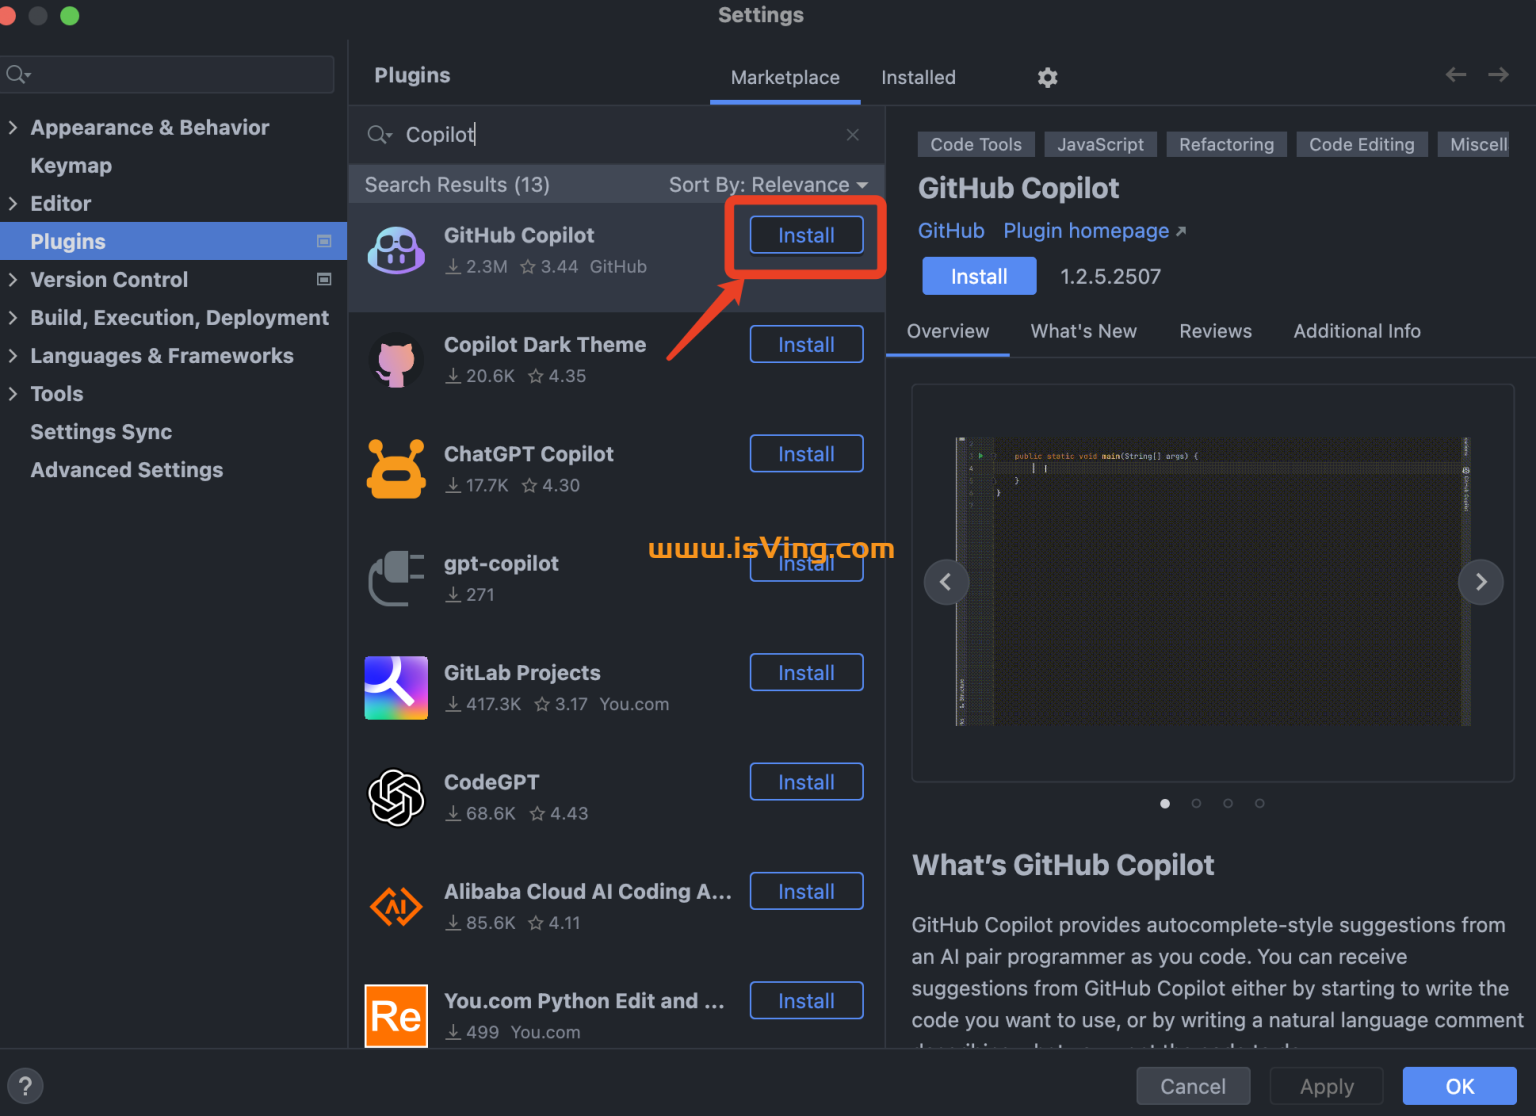Click the CodeGPT plugin icon
This screenshot has height=1116, width=1536.
(x=396, y=797)
